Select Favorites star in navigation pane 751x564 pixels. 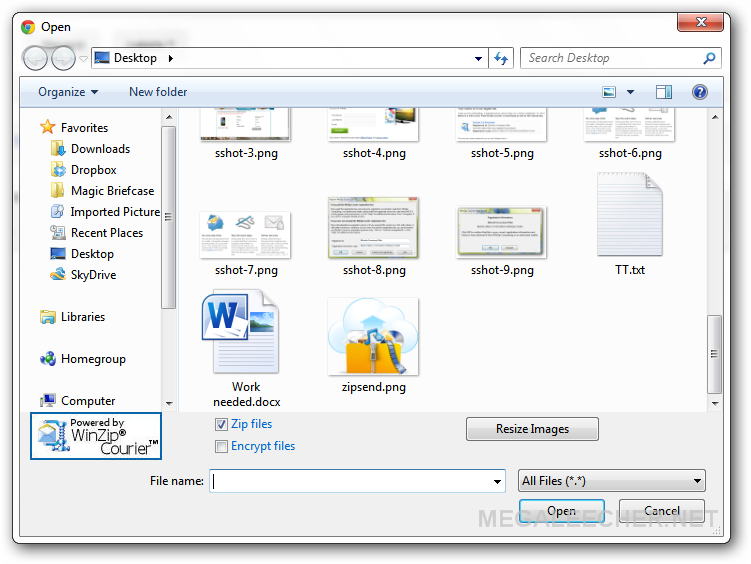click(48, 127)
